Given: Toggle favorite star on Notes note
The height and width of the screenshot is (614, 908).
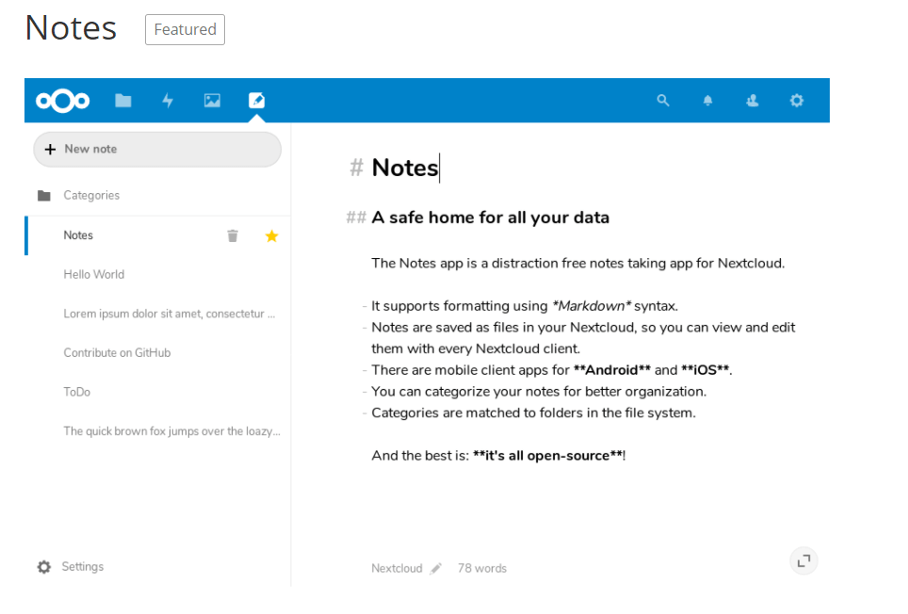Looking at the screenshot, I should tap(272, 236).
